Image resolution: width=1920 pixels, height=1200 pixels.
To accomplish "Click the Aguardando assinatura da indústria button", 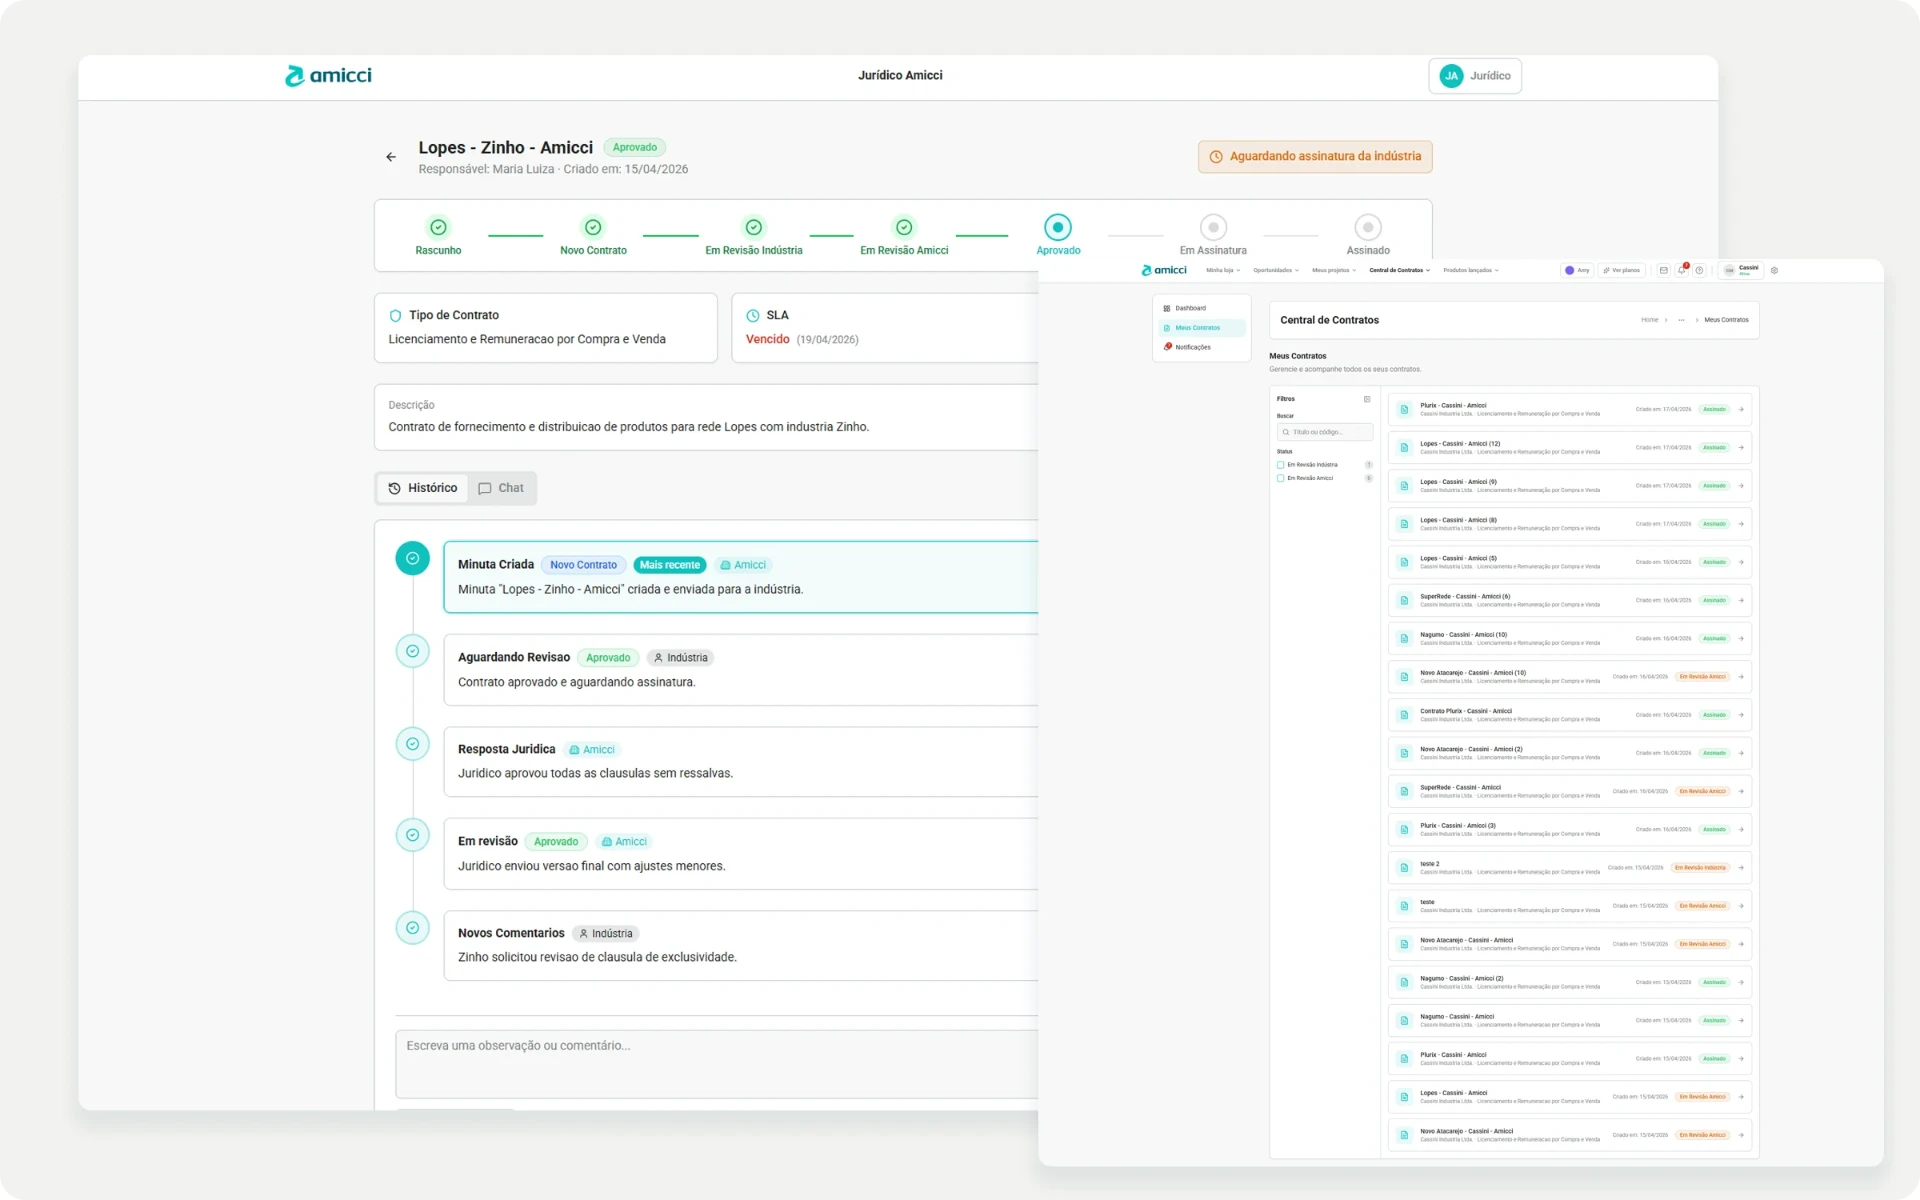I will coord(1315,156).
